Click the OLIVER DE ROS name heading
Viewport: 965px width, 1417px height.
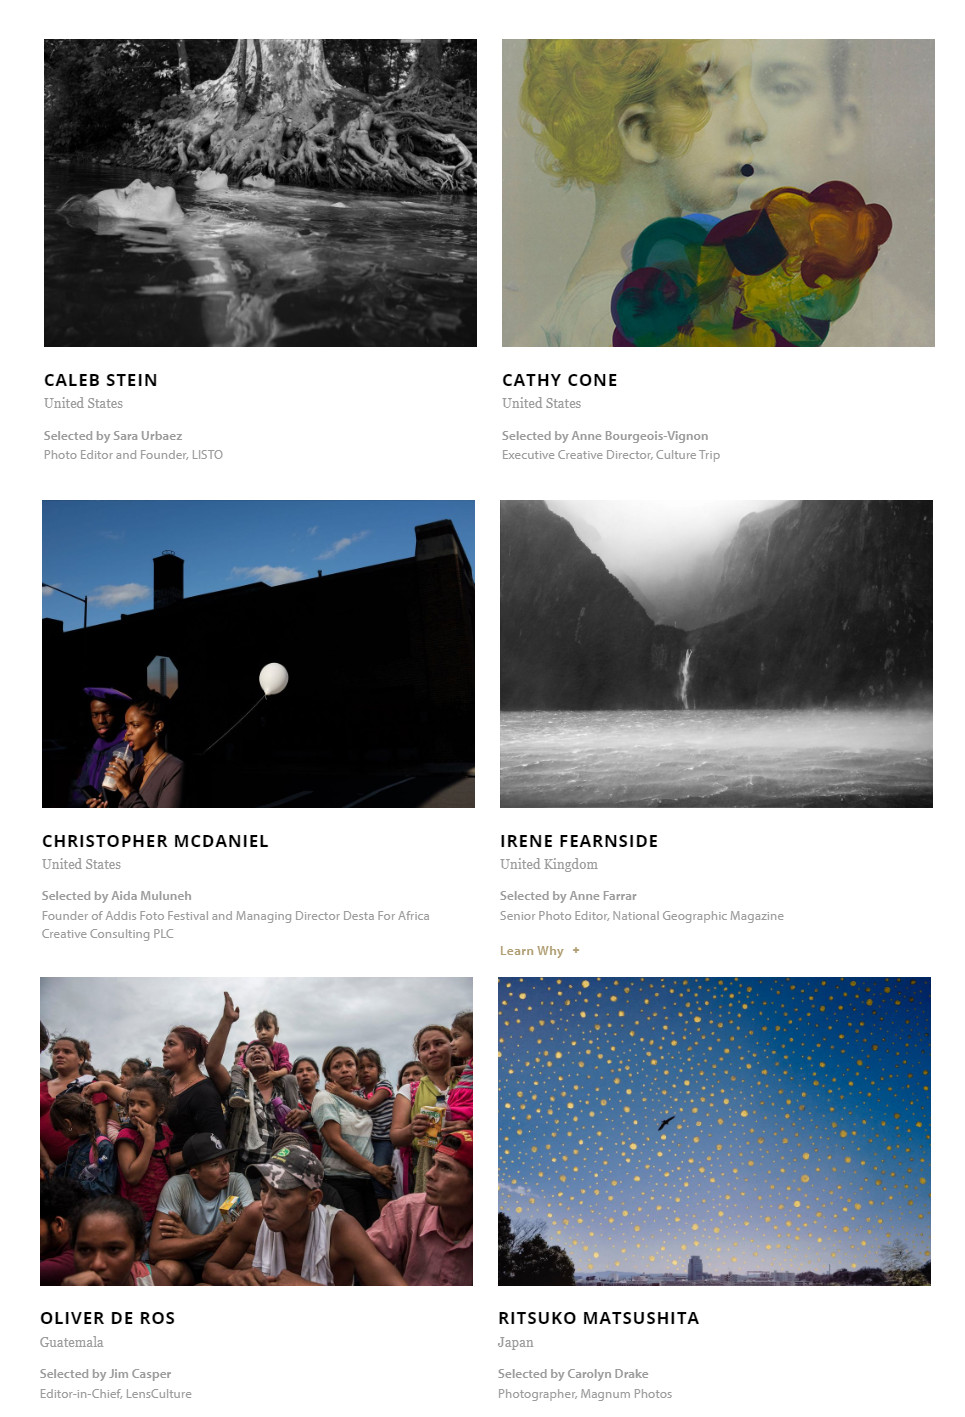(x=108, y=1318)
